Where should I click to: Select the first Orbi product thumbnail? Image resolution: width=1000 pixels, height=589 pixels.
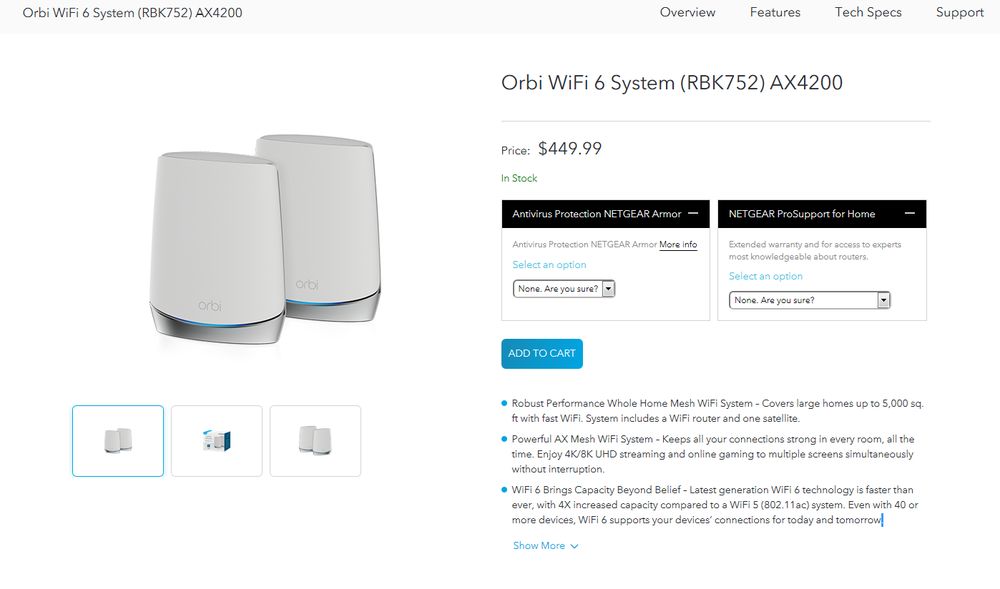[x=118, y=441]
